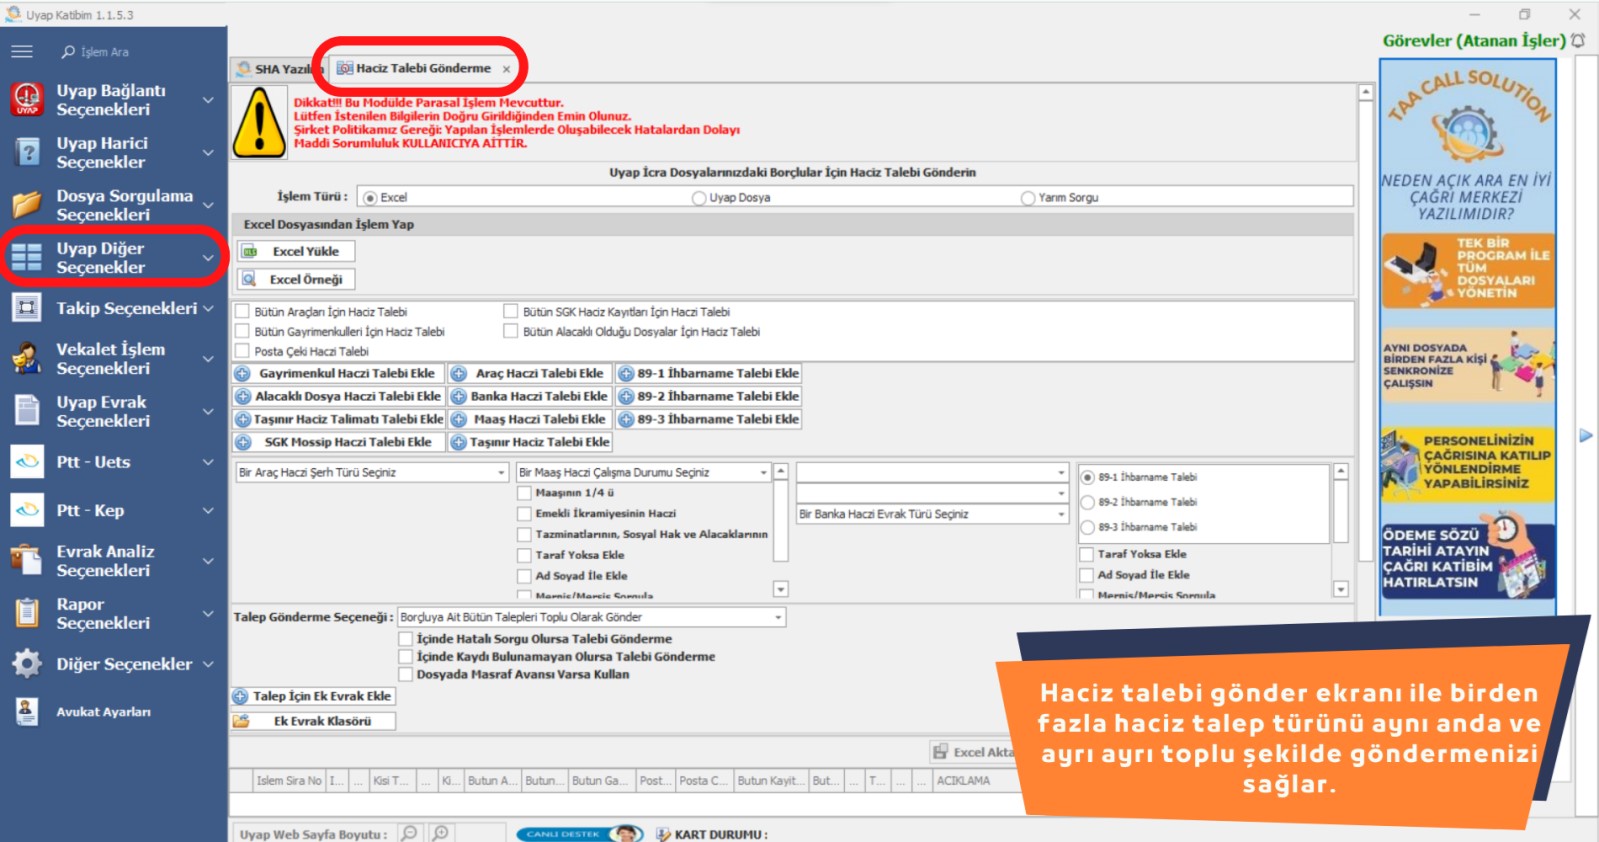Viewport: 1599px width, 842px height.
Task: Open Bir Banka Haczi Evrak Türü dropdown
Action: click(932, 514)
